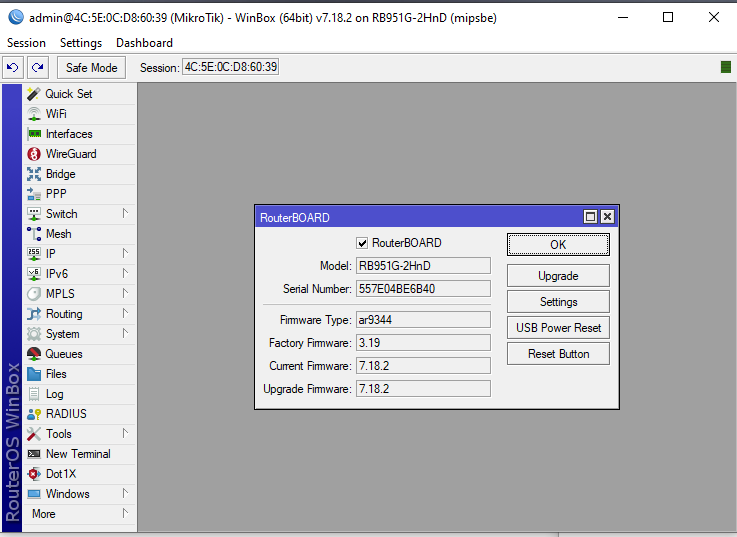
Task: Select the Quick Set label
Action: coord(69,94)
